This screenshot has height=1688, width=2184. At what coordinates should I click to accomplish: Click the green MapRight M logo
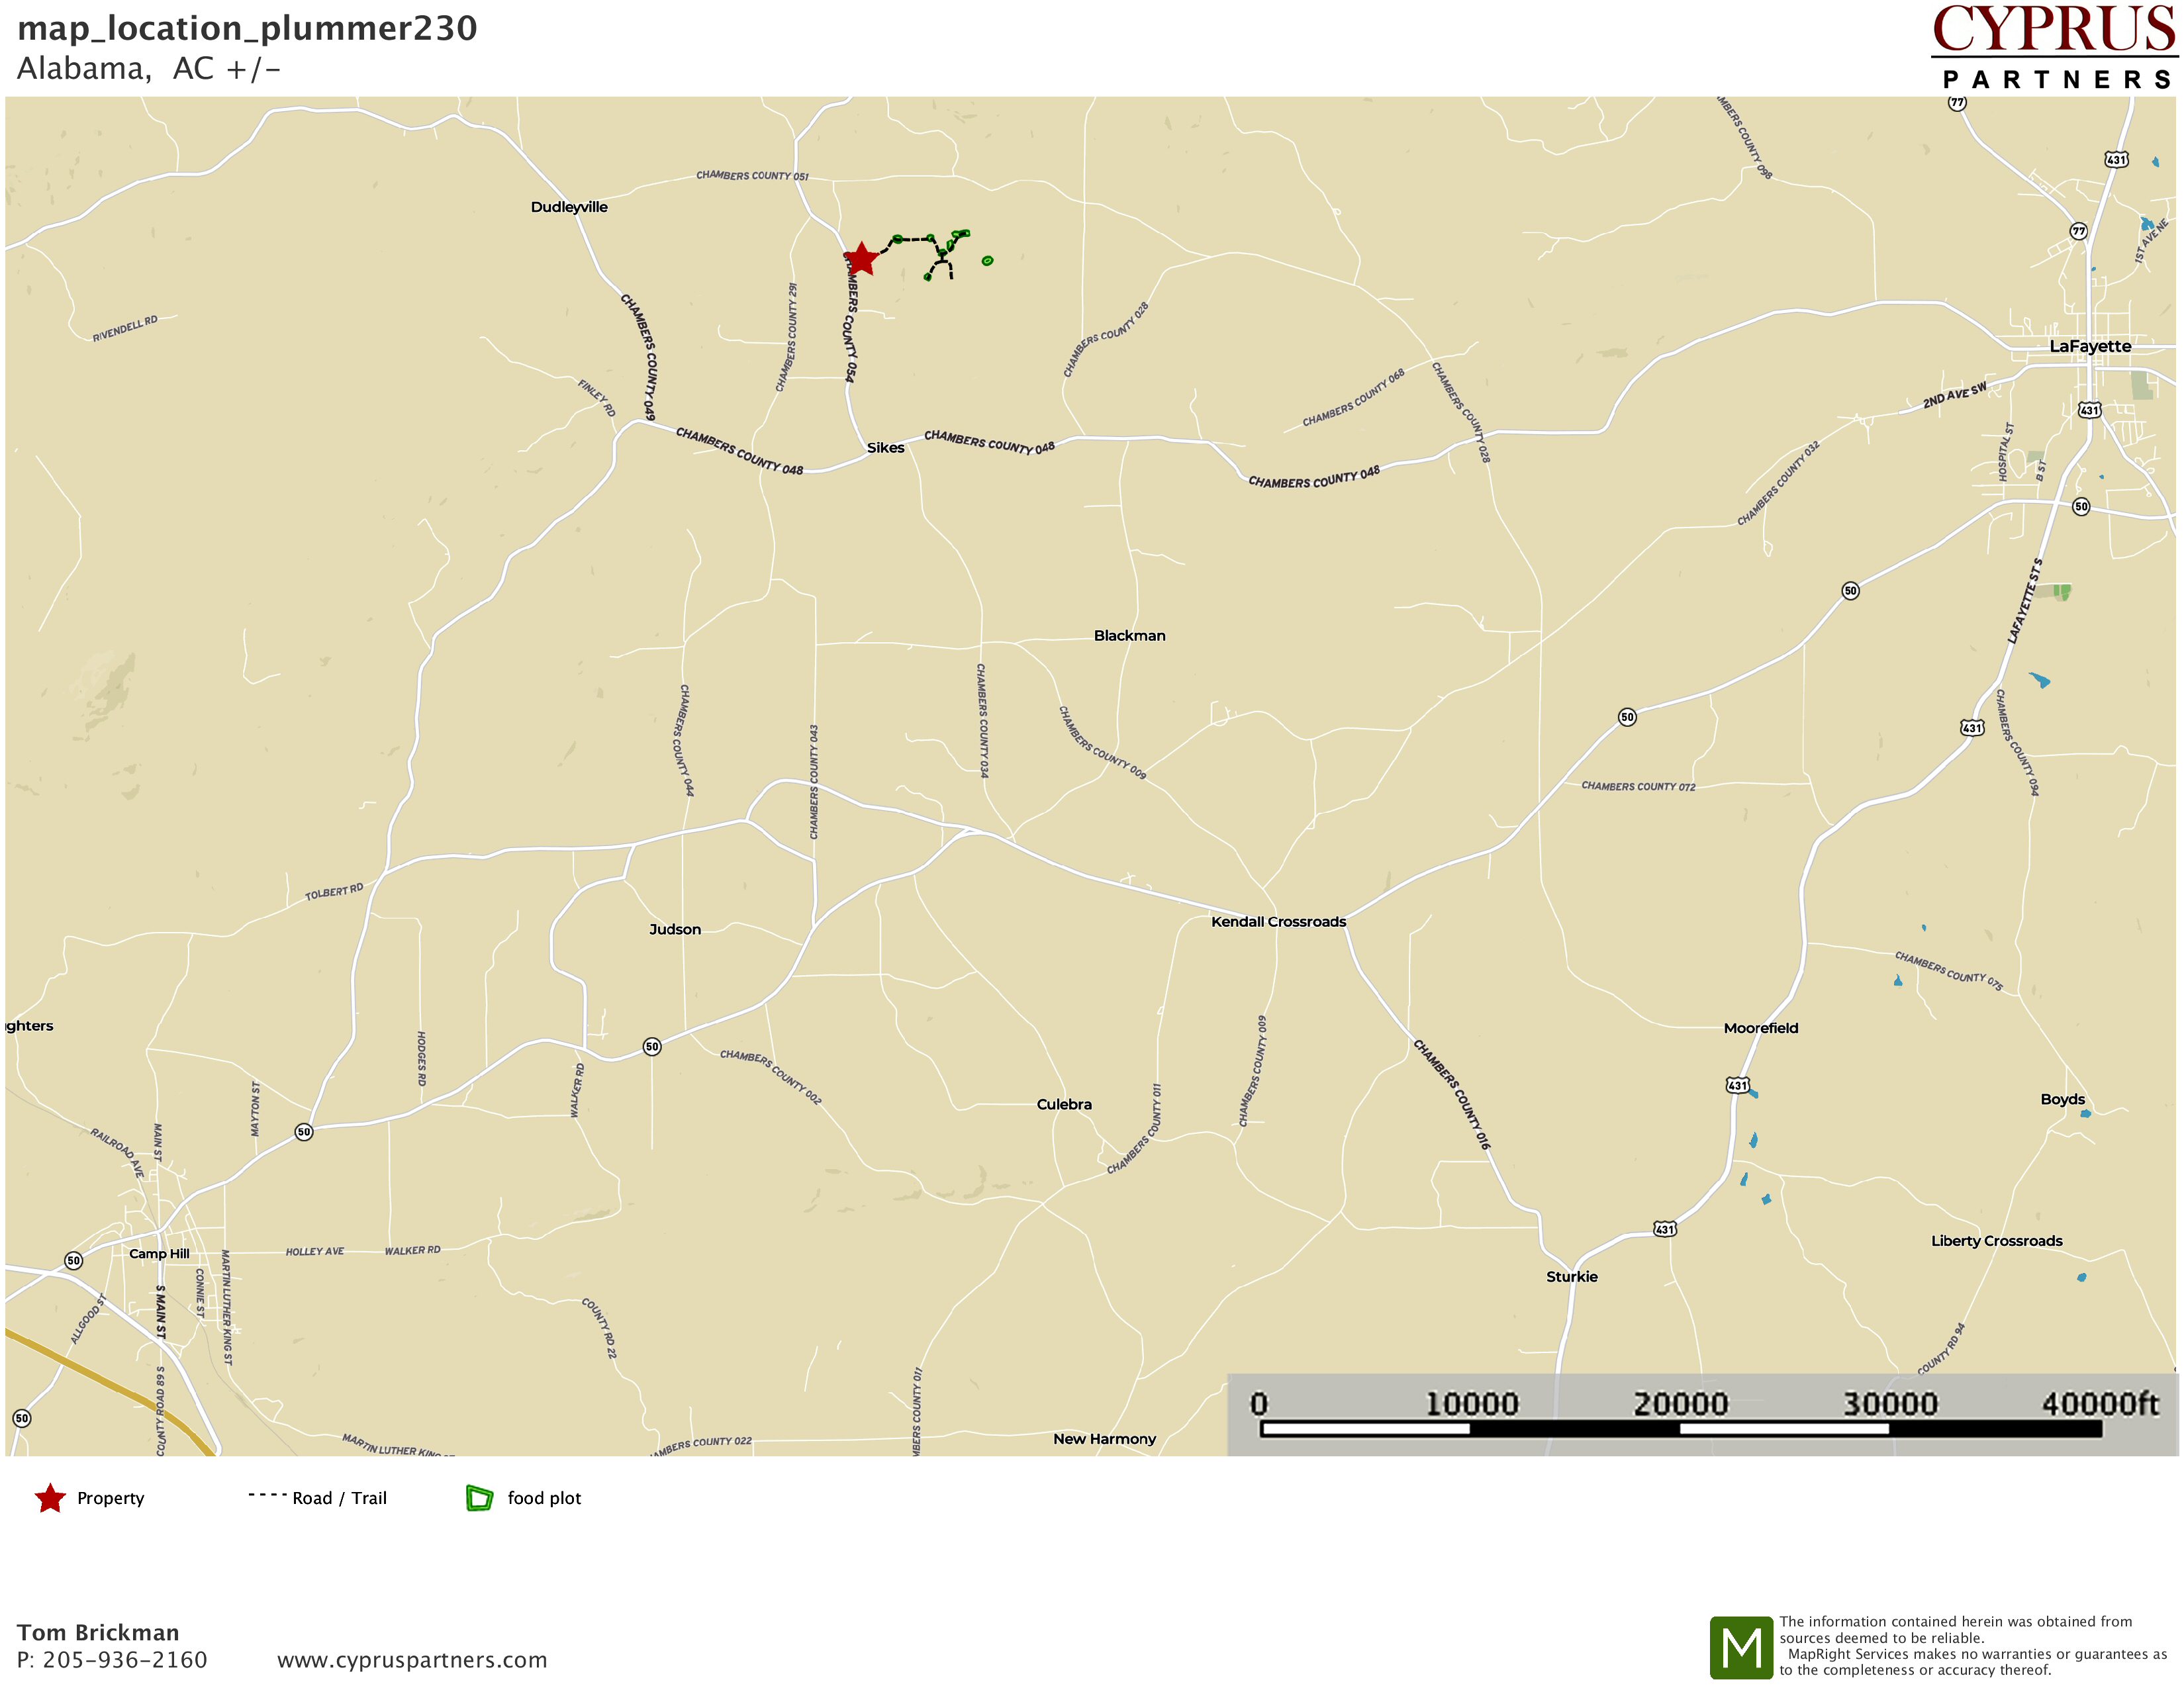coord(1741,1647)
